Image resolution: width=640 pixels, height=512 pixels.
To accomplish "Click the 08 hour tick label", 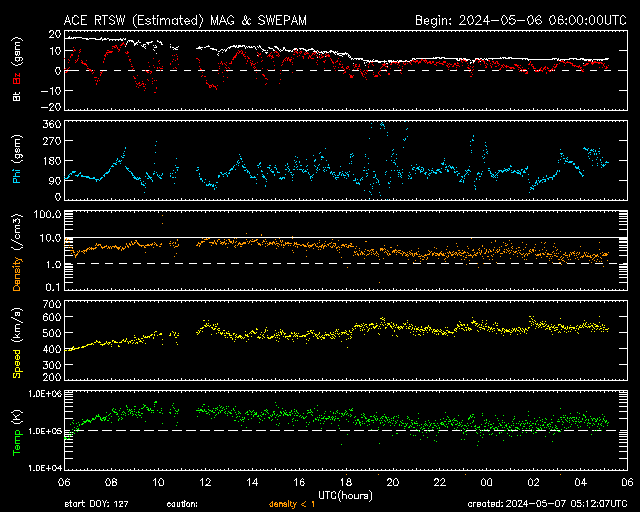I will (x=111, y=483).
